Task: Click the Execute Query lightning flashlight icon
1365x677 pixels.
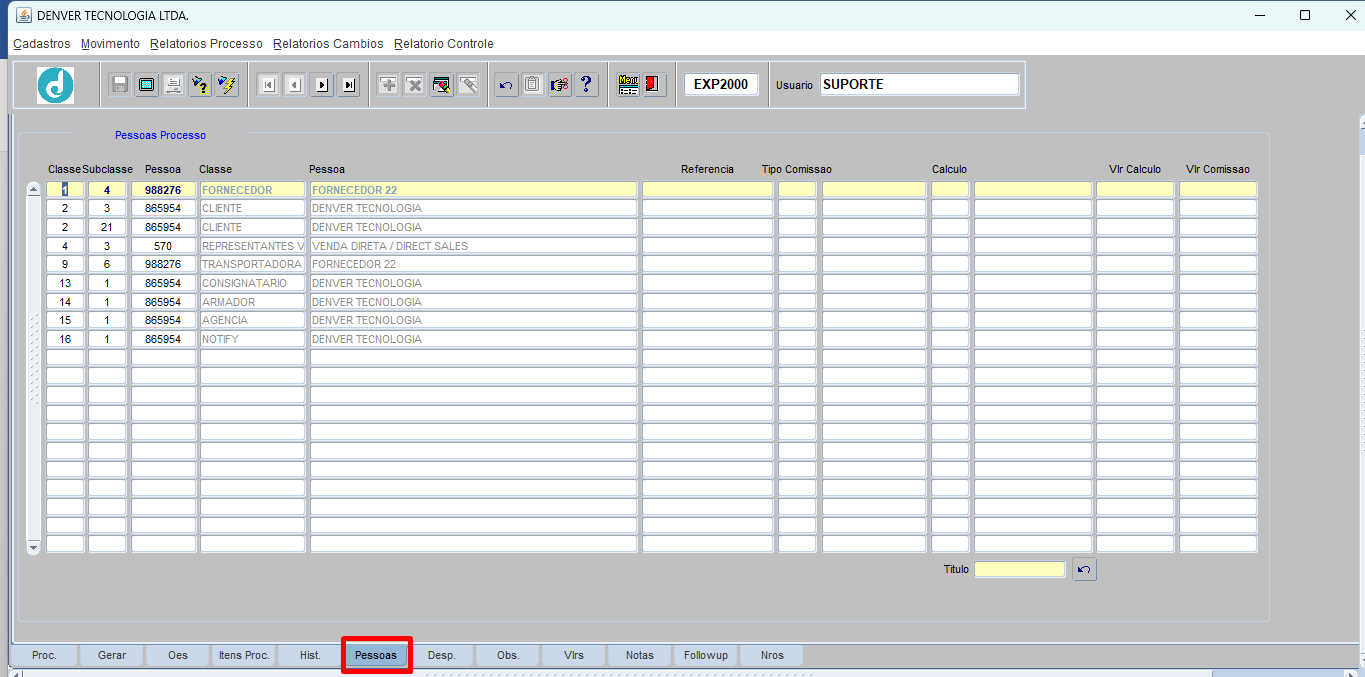Action: (227, 85)
